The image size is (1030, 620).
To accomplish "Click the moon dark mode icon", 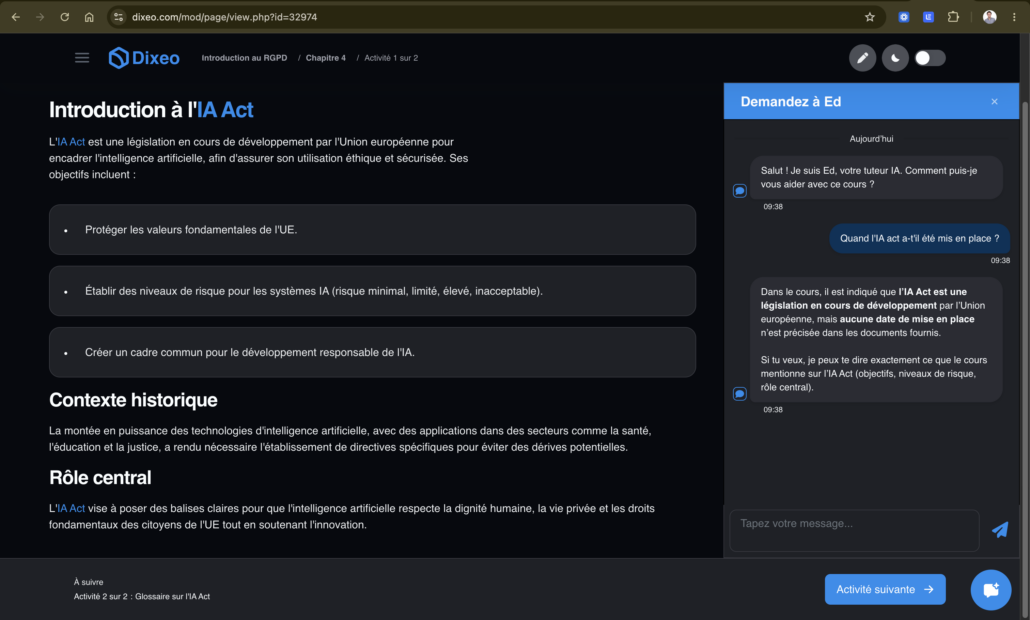I will [895, 58].
